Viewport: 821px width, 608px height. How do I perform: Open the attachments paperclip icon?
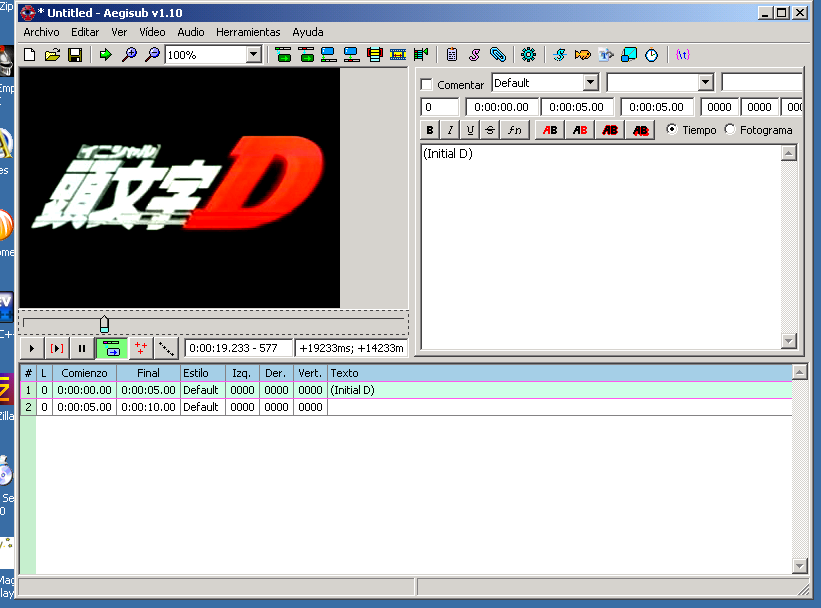pos(498,54)
